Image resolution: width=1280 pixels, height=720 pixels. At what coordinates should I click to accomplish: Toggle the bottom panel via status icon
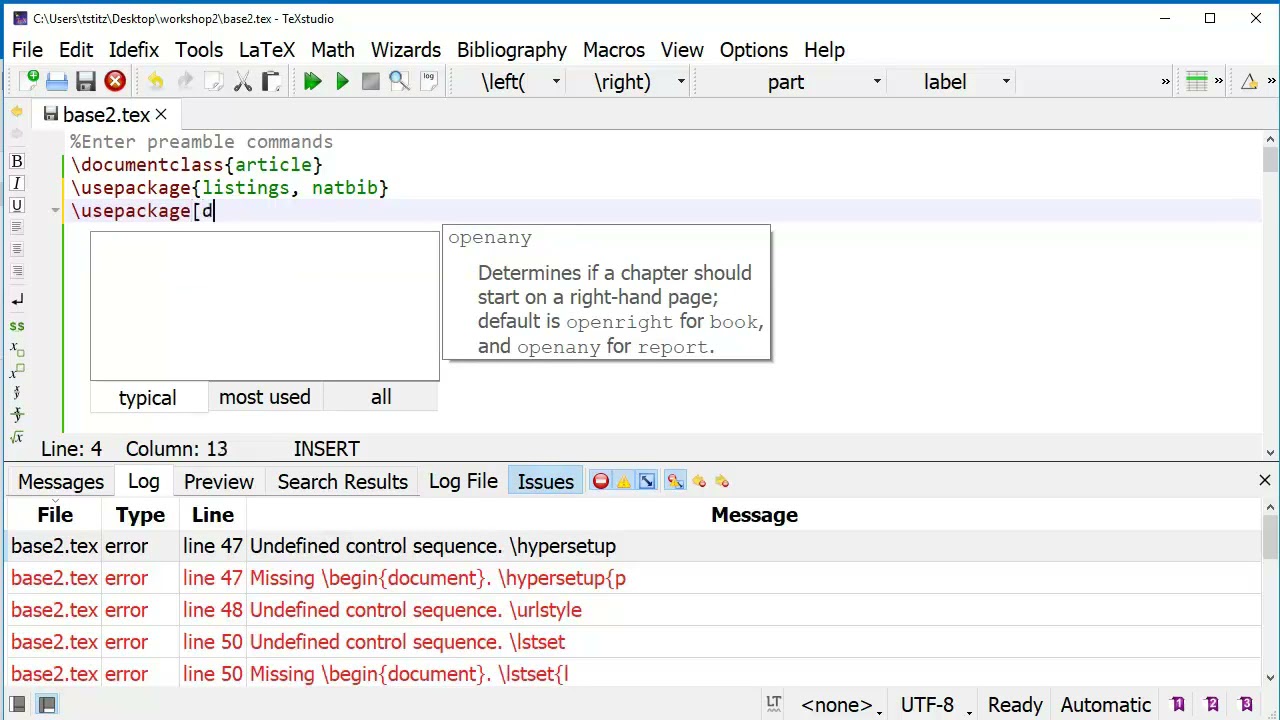(x=47, y=704)
